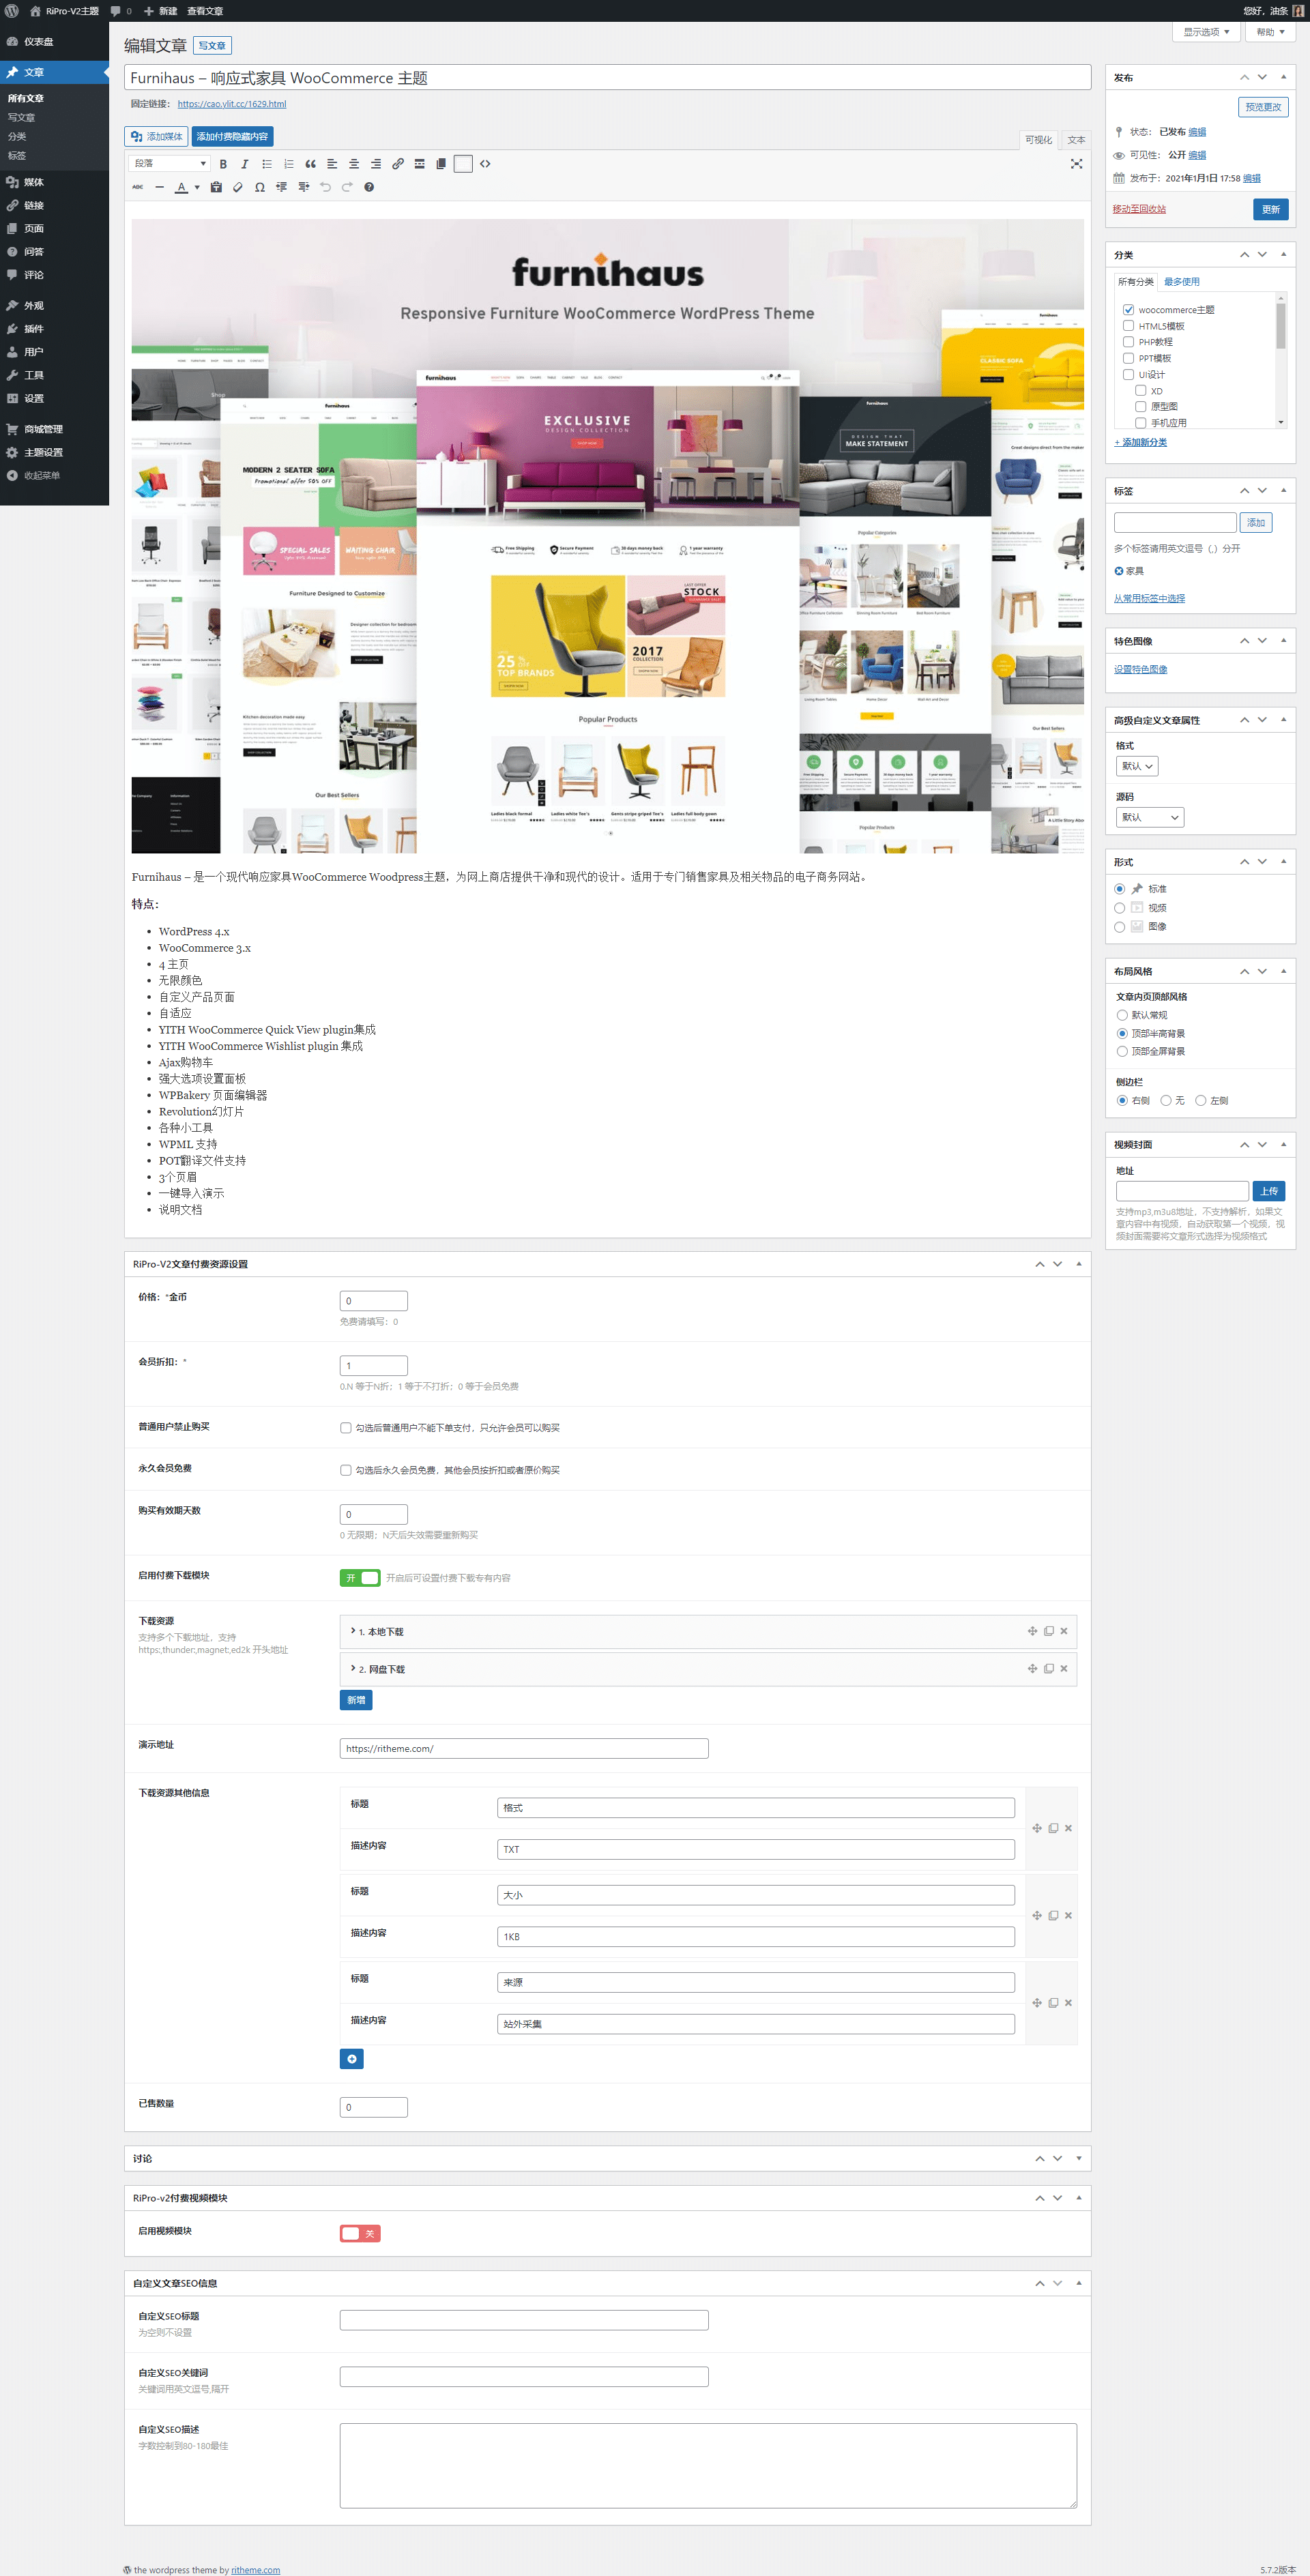Viewport: 1310px width, 2576px height.
Task: Clear formatting with the eraser icon
Action: pyautogui.click(x=238, y=187)
